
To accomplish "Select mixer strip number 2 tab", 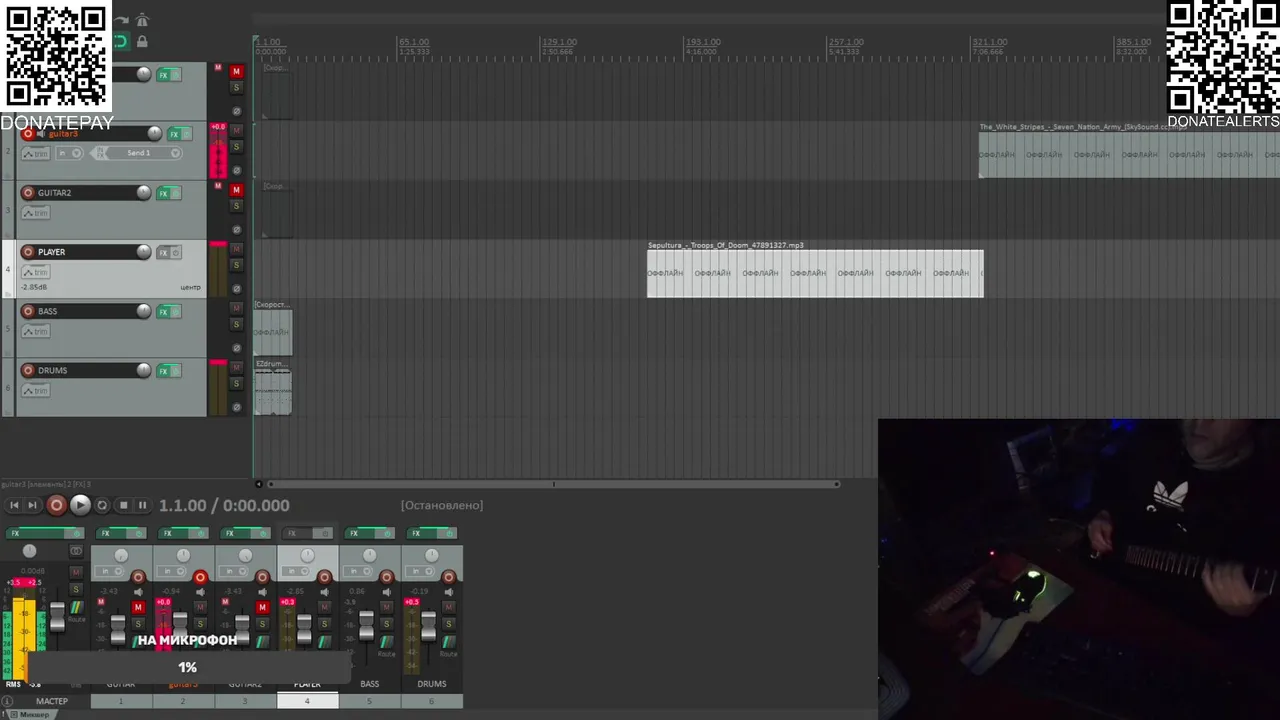I will tap(183, 701).
